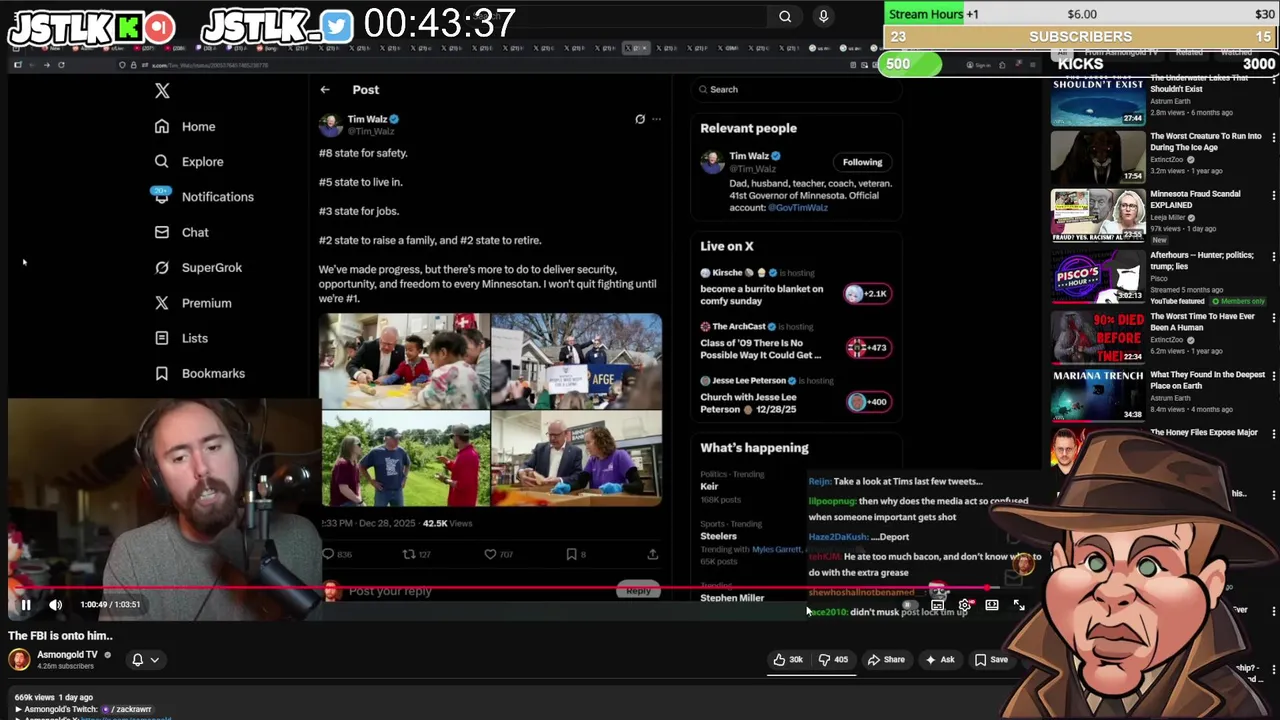This screenshot has height=720, width=1280.
Task: Click the X logo in the sidebar
Action: (x=162, y=91)
